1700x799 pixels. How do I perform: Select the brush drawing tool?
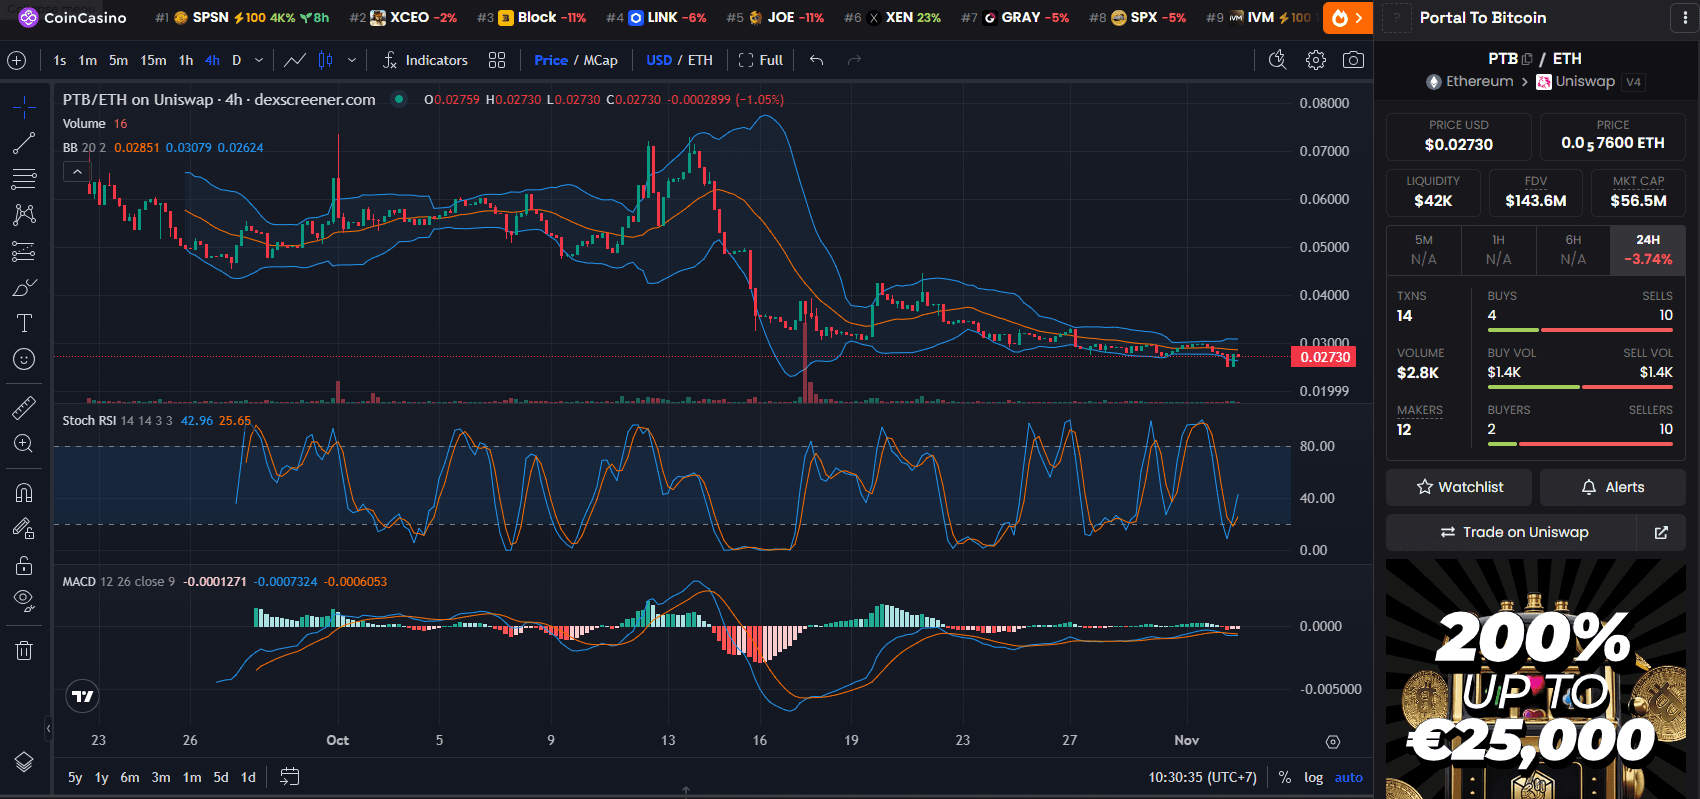pyautogui.click(x=24, y=288)
